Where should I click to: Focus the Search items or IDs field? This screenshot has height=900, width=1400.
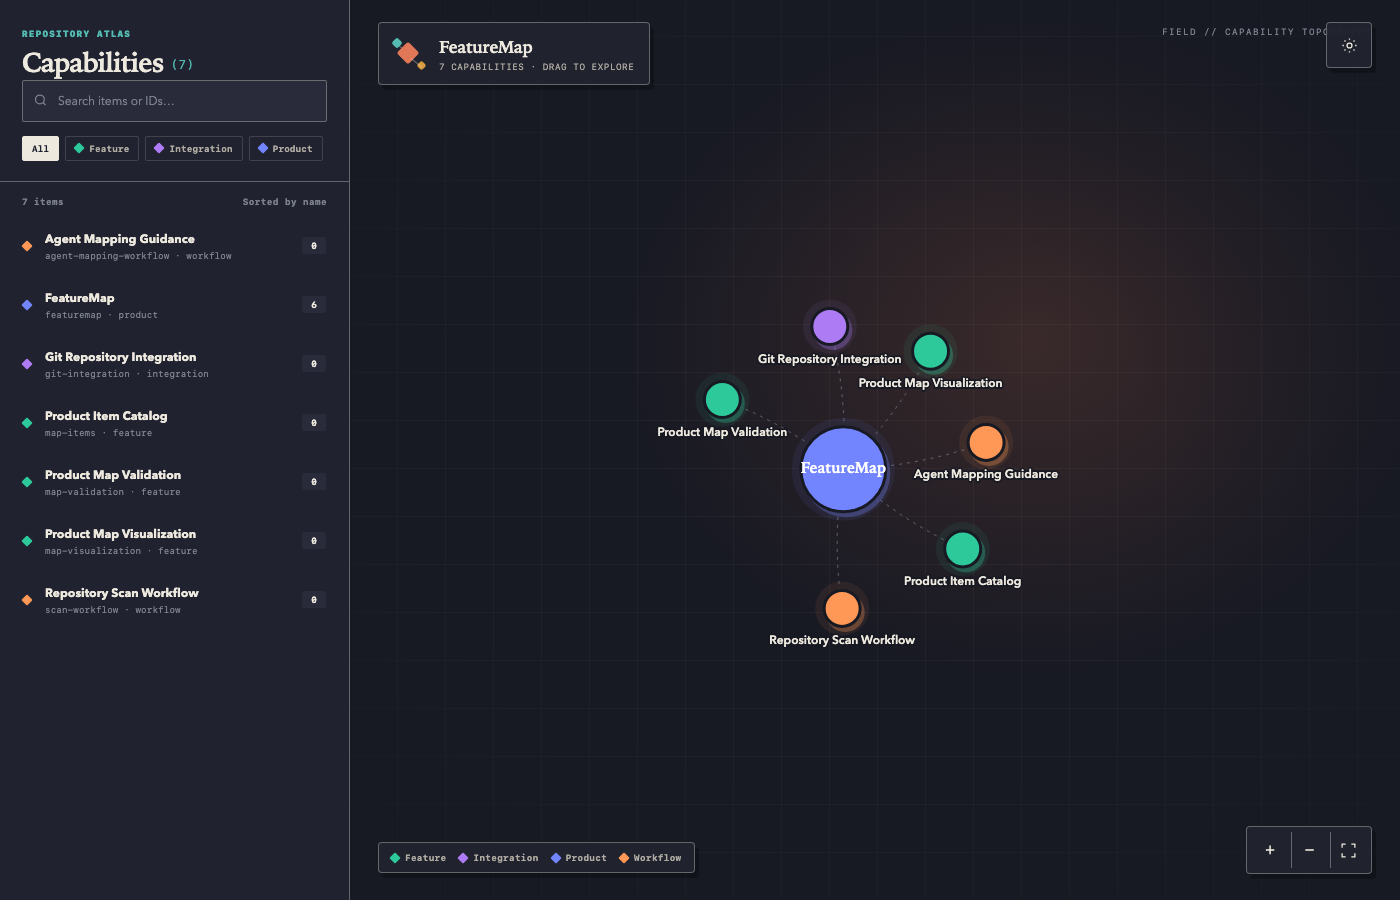174,101
